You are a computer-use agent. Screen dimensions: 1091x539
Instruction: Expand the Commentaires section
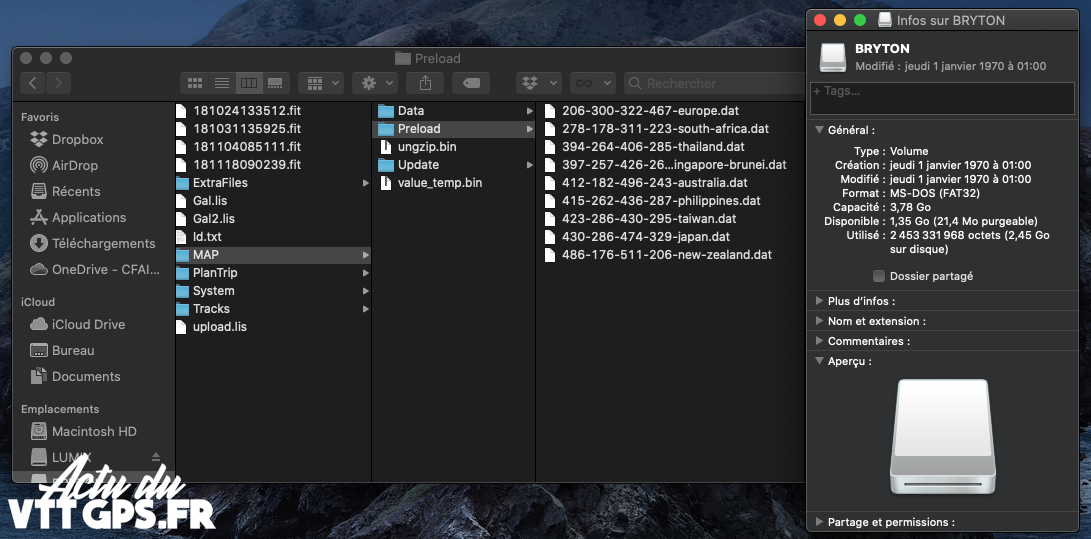coord(819,341)
